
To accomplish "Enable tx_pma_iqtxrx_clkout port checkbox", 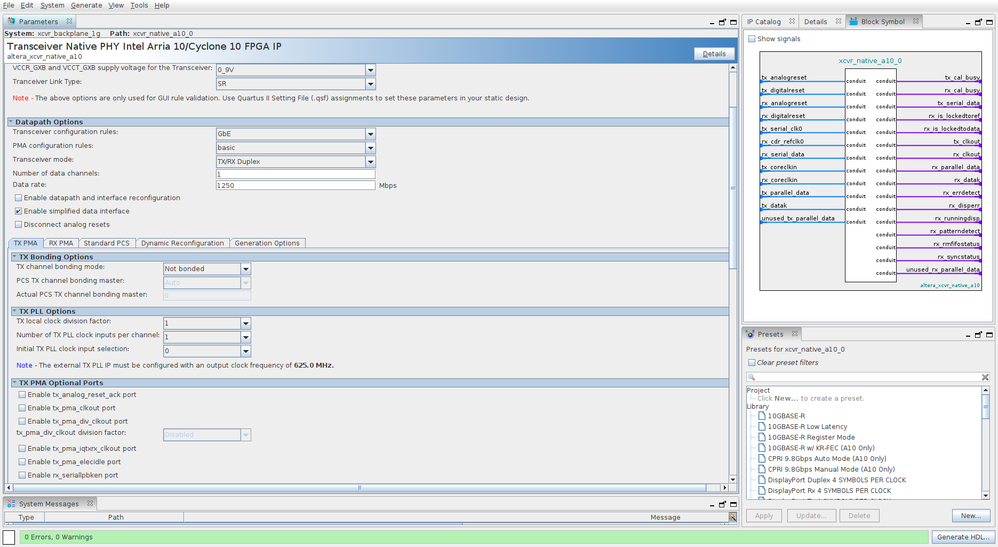I will click(x=22, y=448).
